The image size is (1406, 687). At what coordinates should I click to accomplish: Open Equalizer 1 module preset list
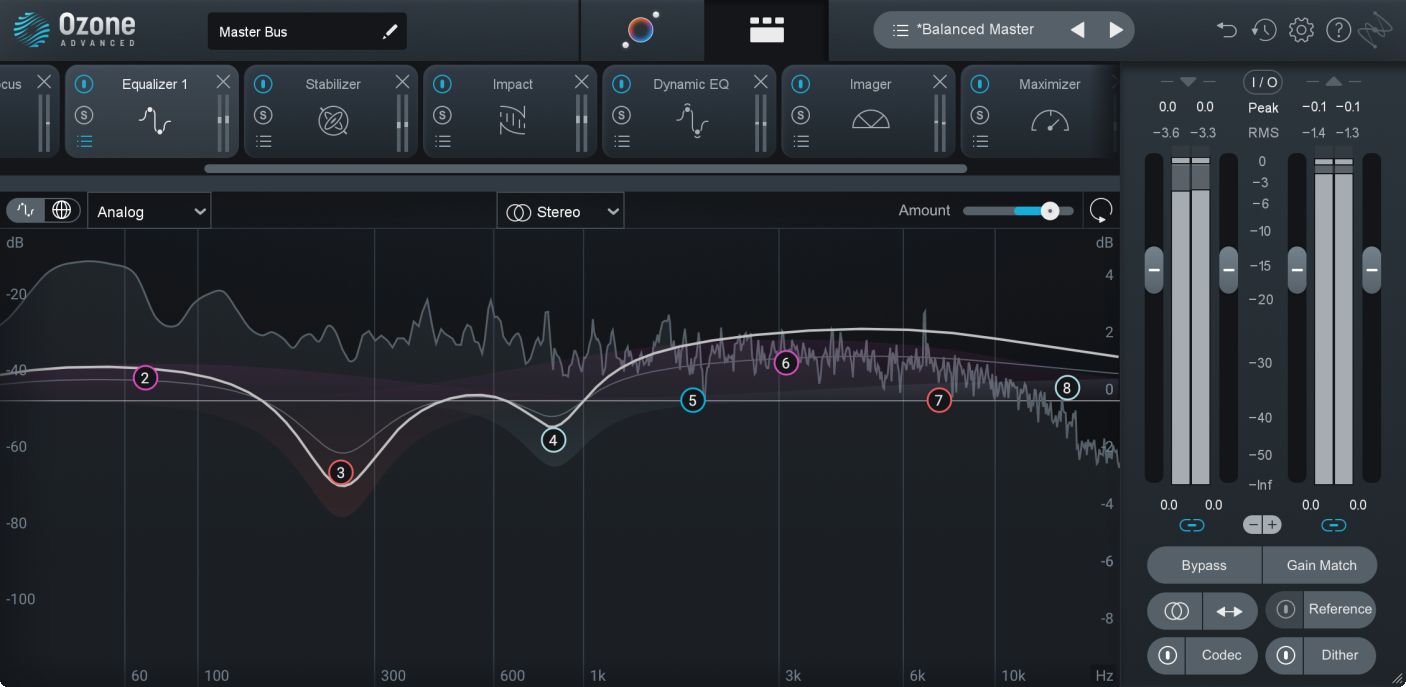85,141
